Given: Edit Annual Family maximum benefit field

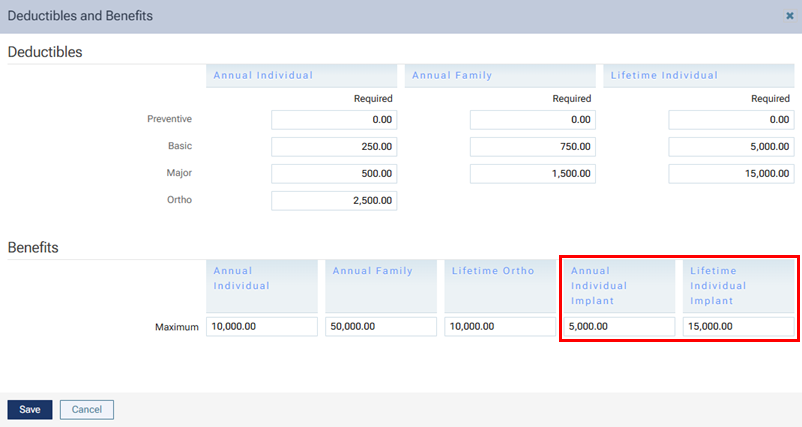Looking at the screenshot, I should (x=381, y=327).
